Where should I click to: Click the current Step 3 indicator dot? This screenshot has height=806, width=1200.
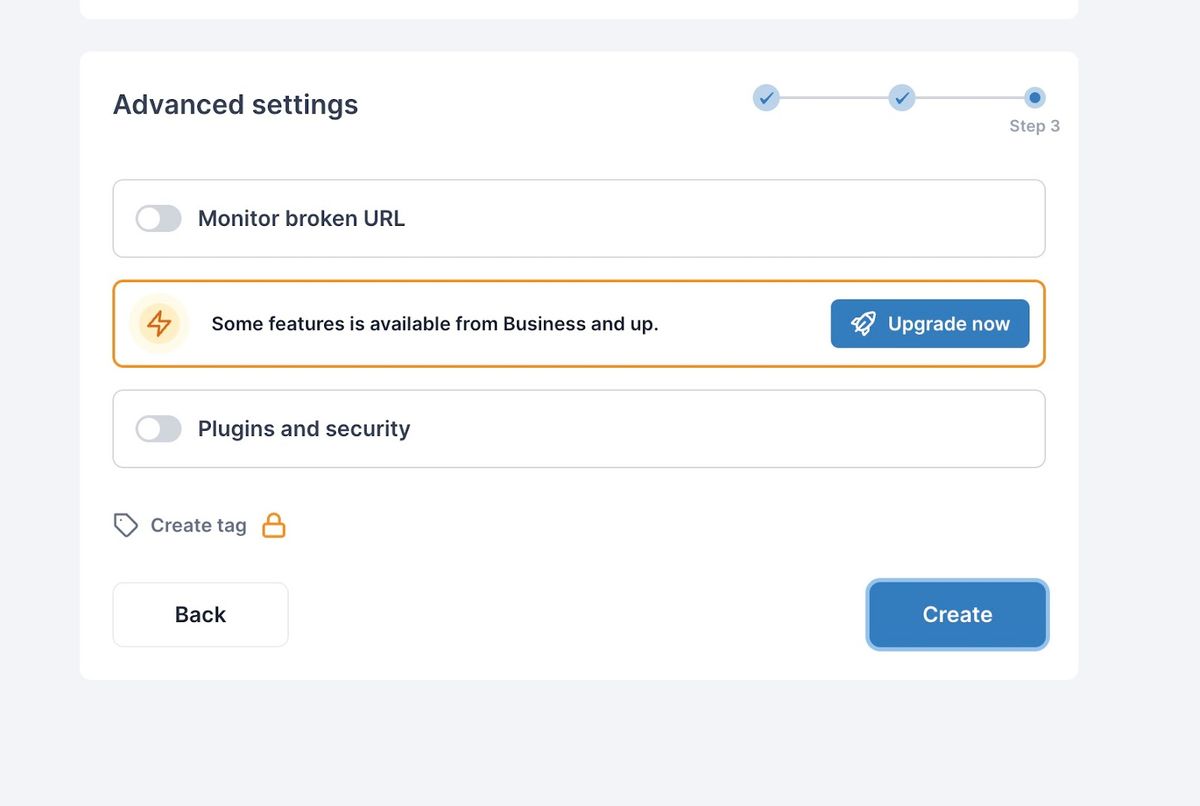[x=1035, y=98]
